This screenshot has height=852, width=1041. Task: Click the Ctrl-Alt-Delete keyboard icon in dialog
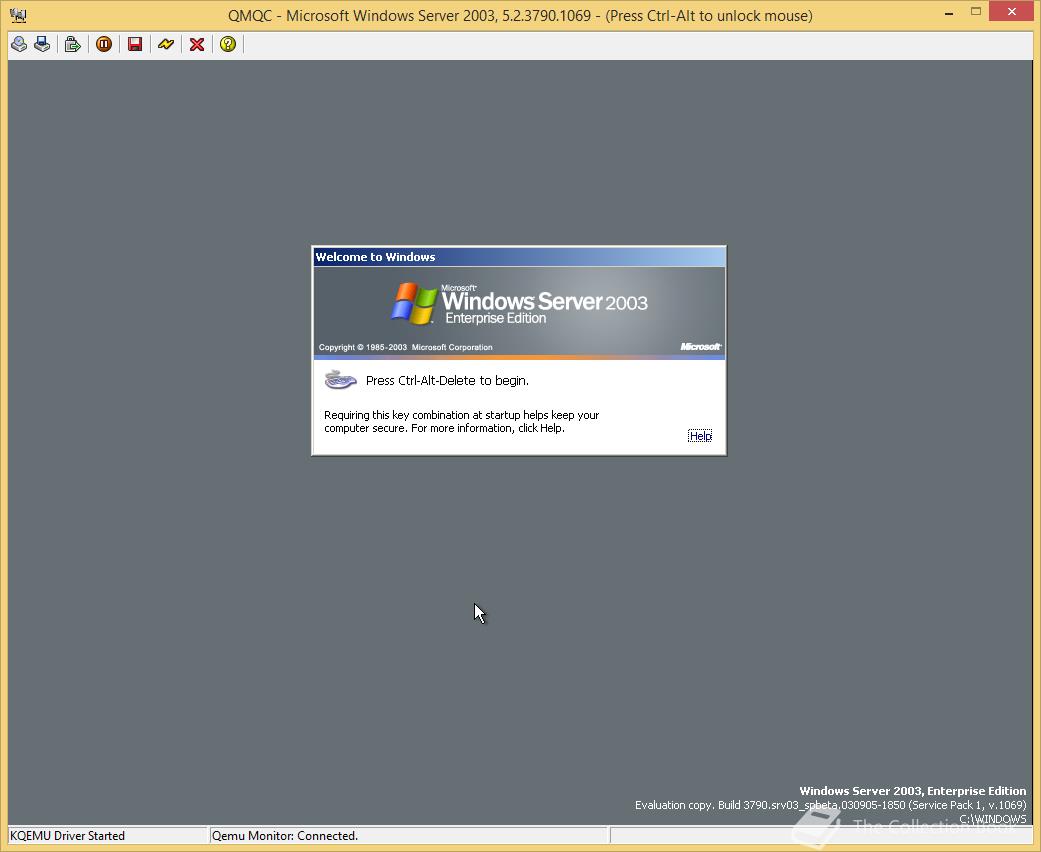(x=341, y=380)
